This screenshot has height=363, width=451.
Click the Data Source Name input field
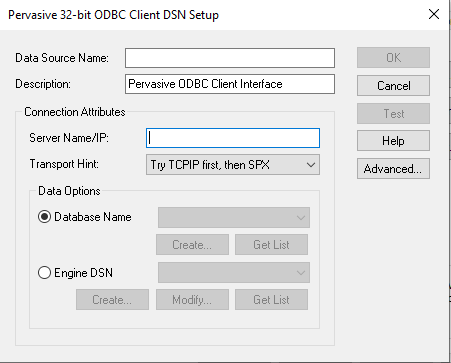[x=230, y=58]
